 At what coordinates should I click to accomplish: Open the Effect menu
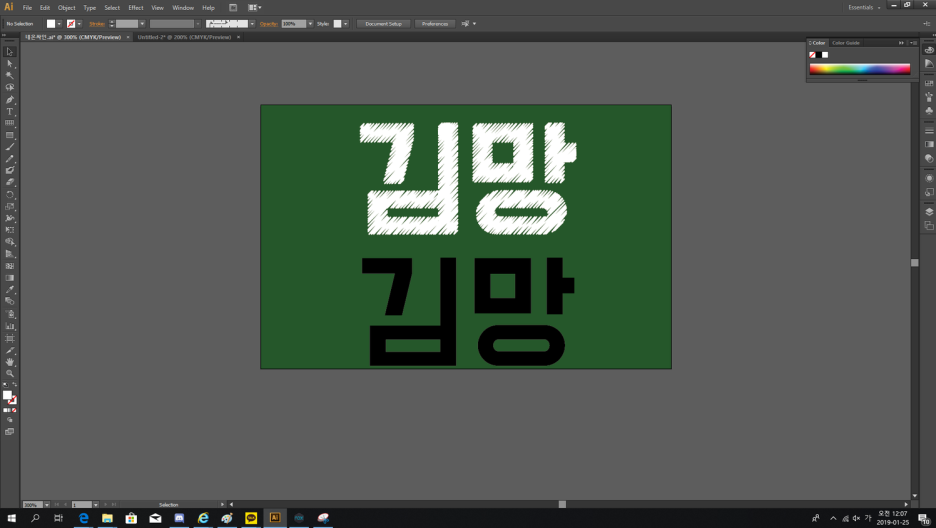(x=135, y=7)
